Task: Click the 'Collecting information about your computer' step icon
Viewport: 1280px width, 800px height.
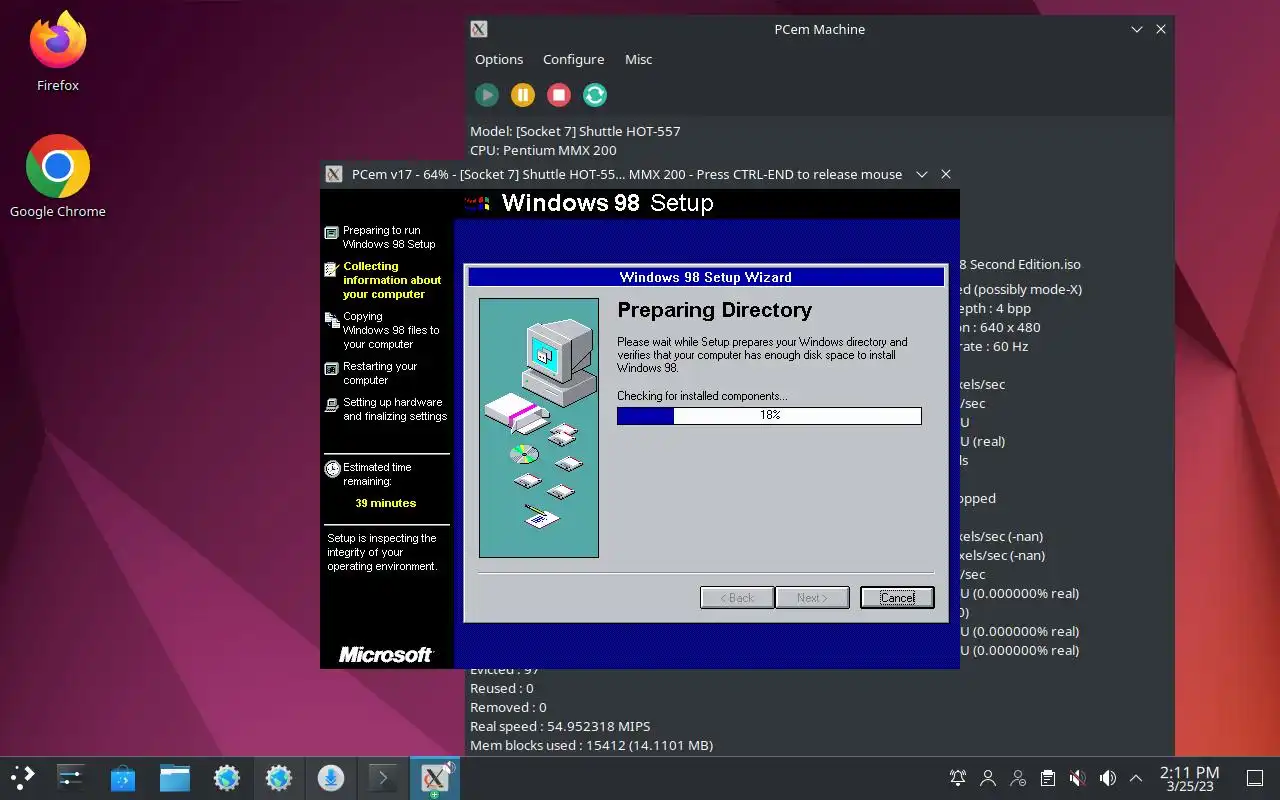Action: [332, 269]
